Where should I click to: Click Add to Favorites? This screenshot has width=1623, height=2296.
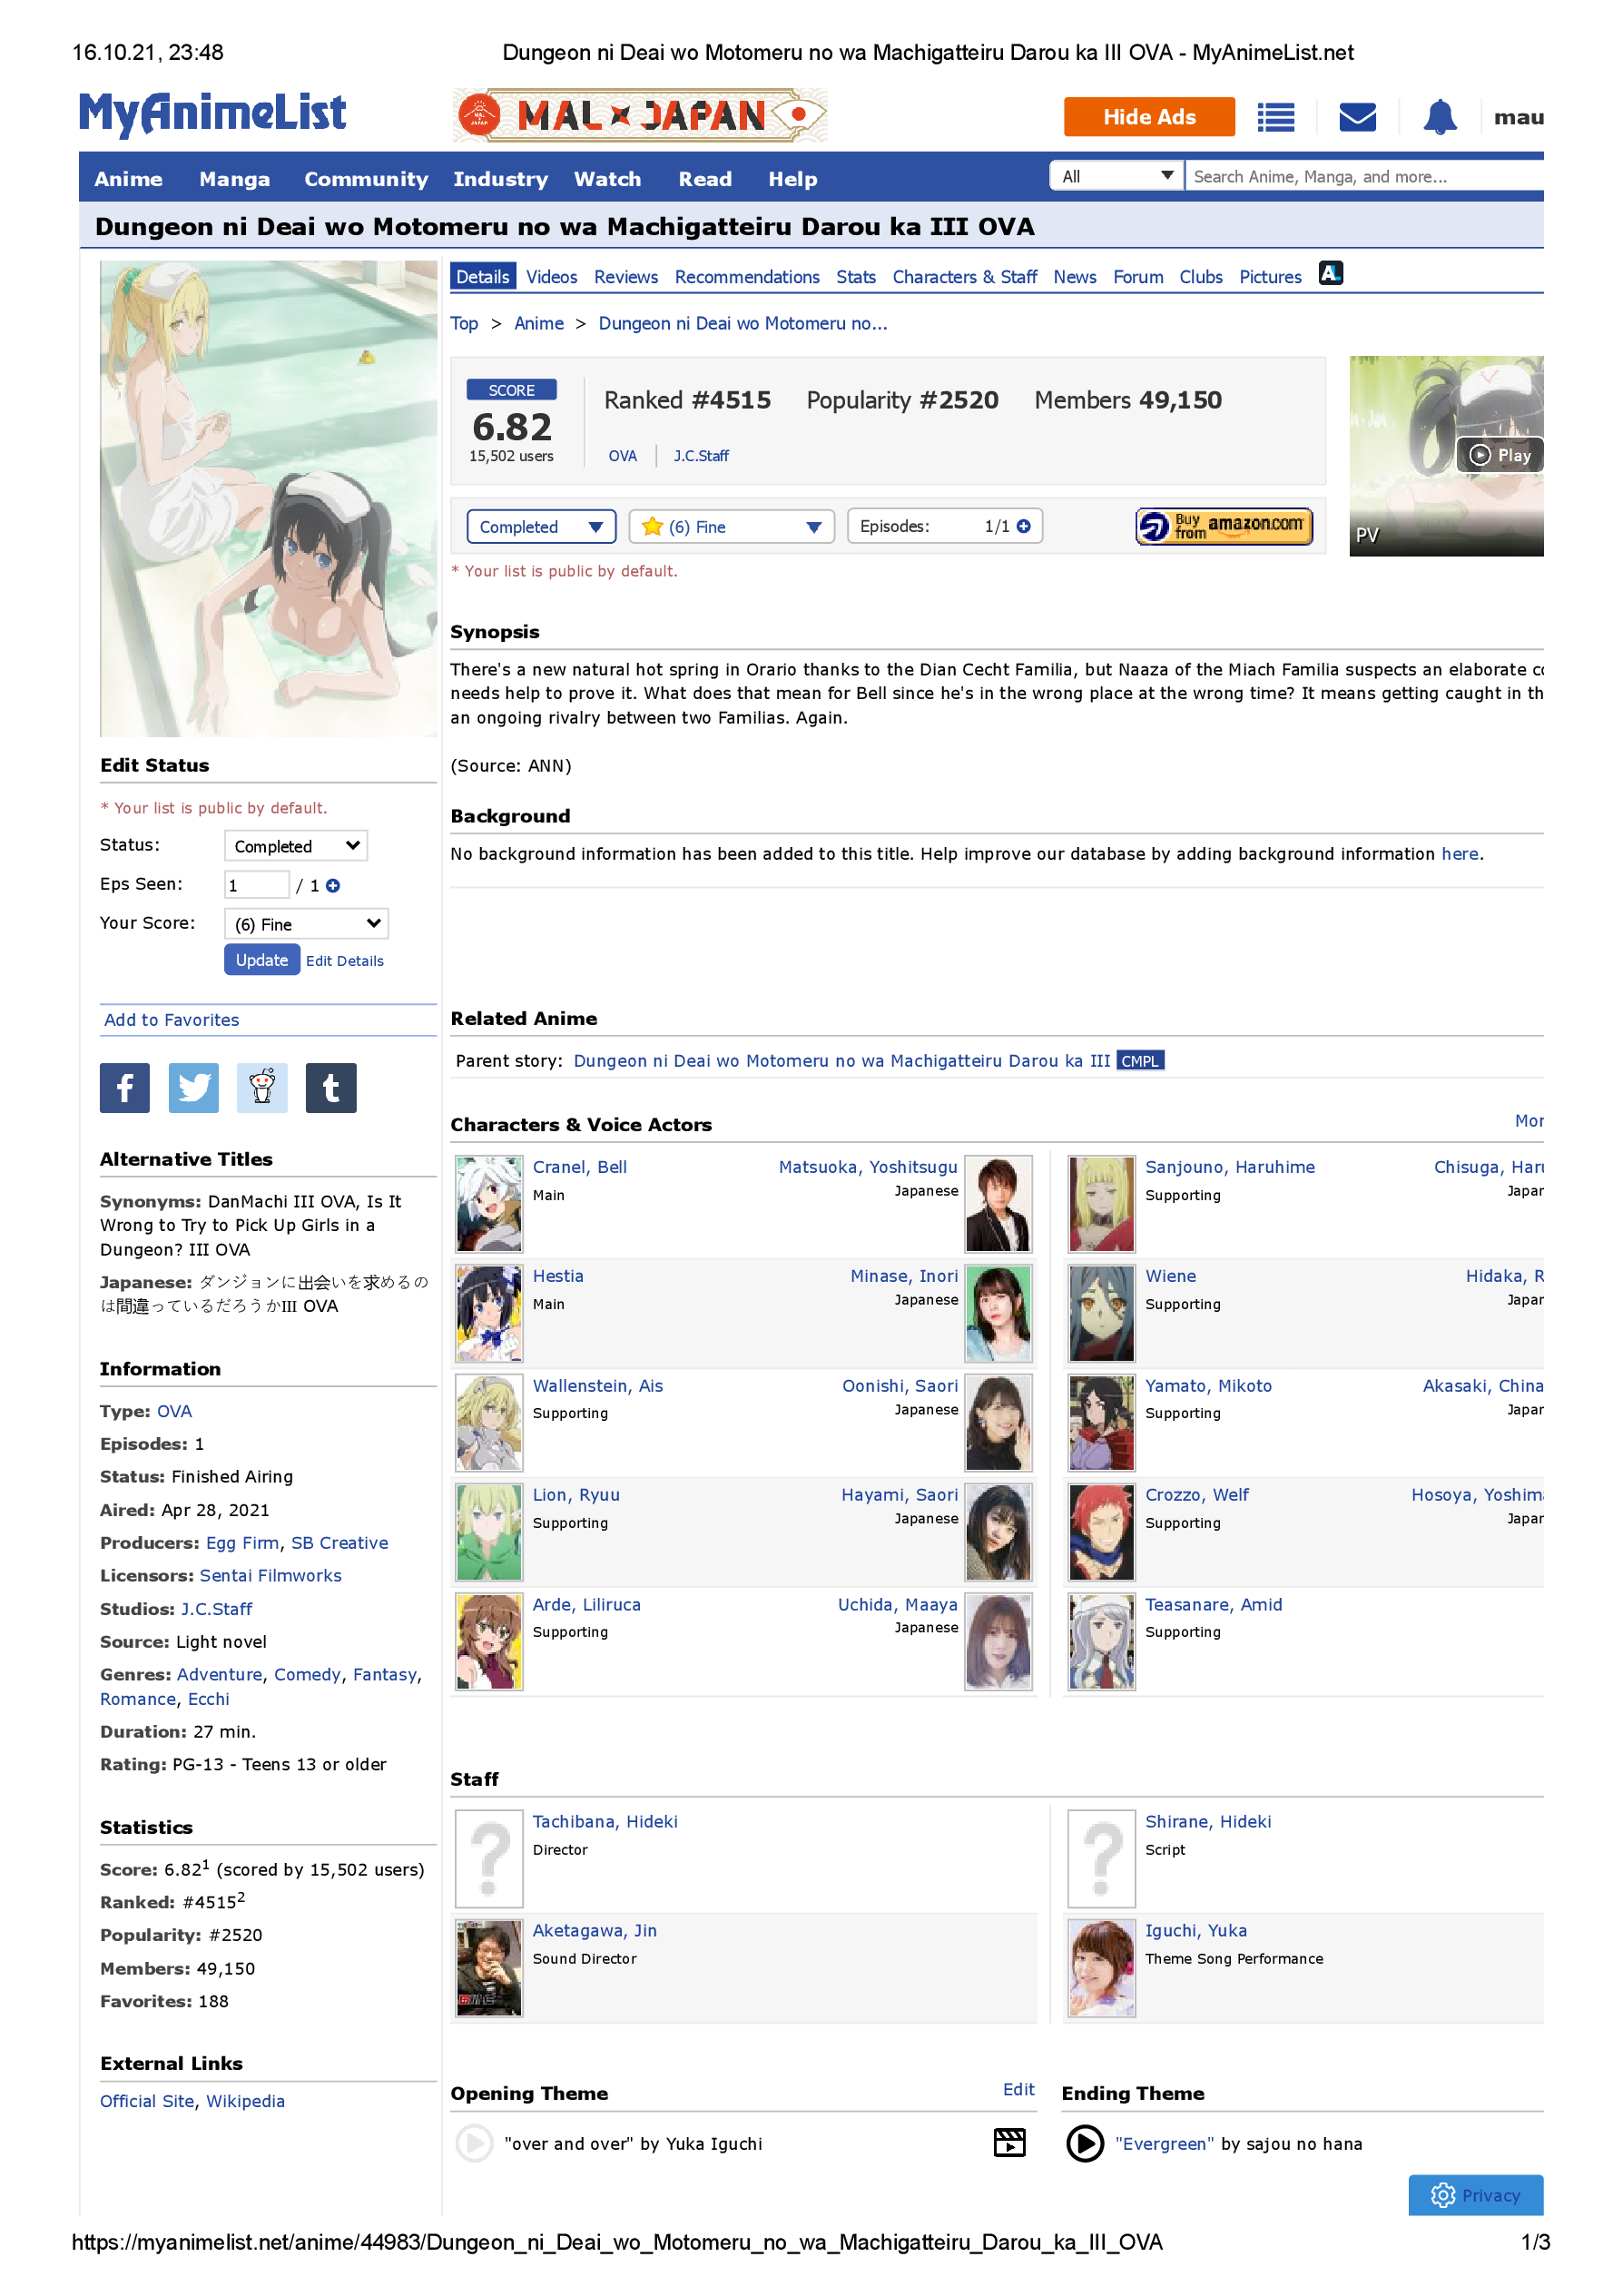point(172,1020)
